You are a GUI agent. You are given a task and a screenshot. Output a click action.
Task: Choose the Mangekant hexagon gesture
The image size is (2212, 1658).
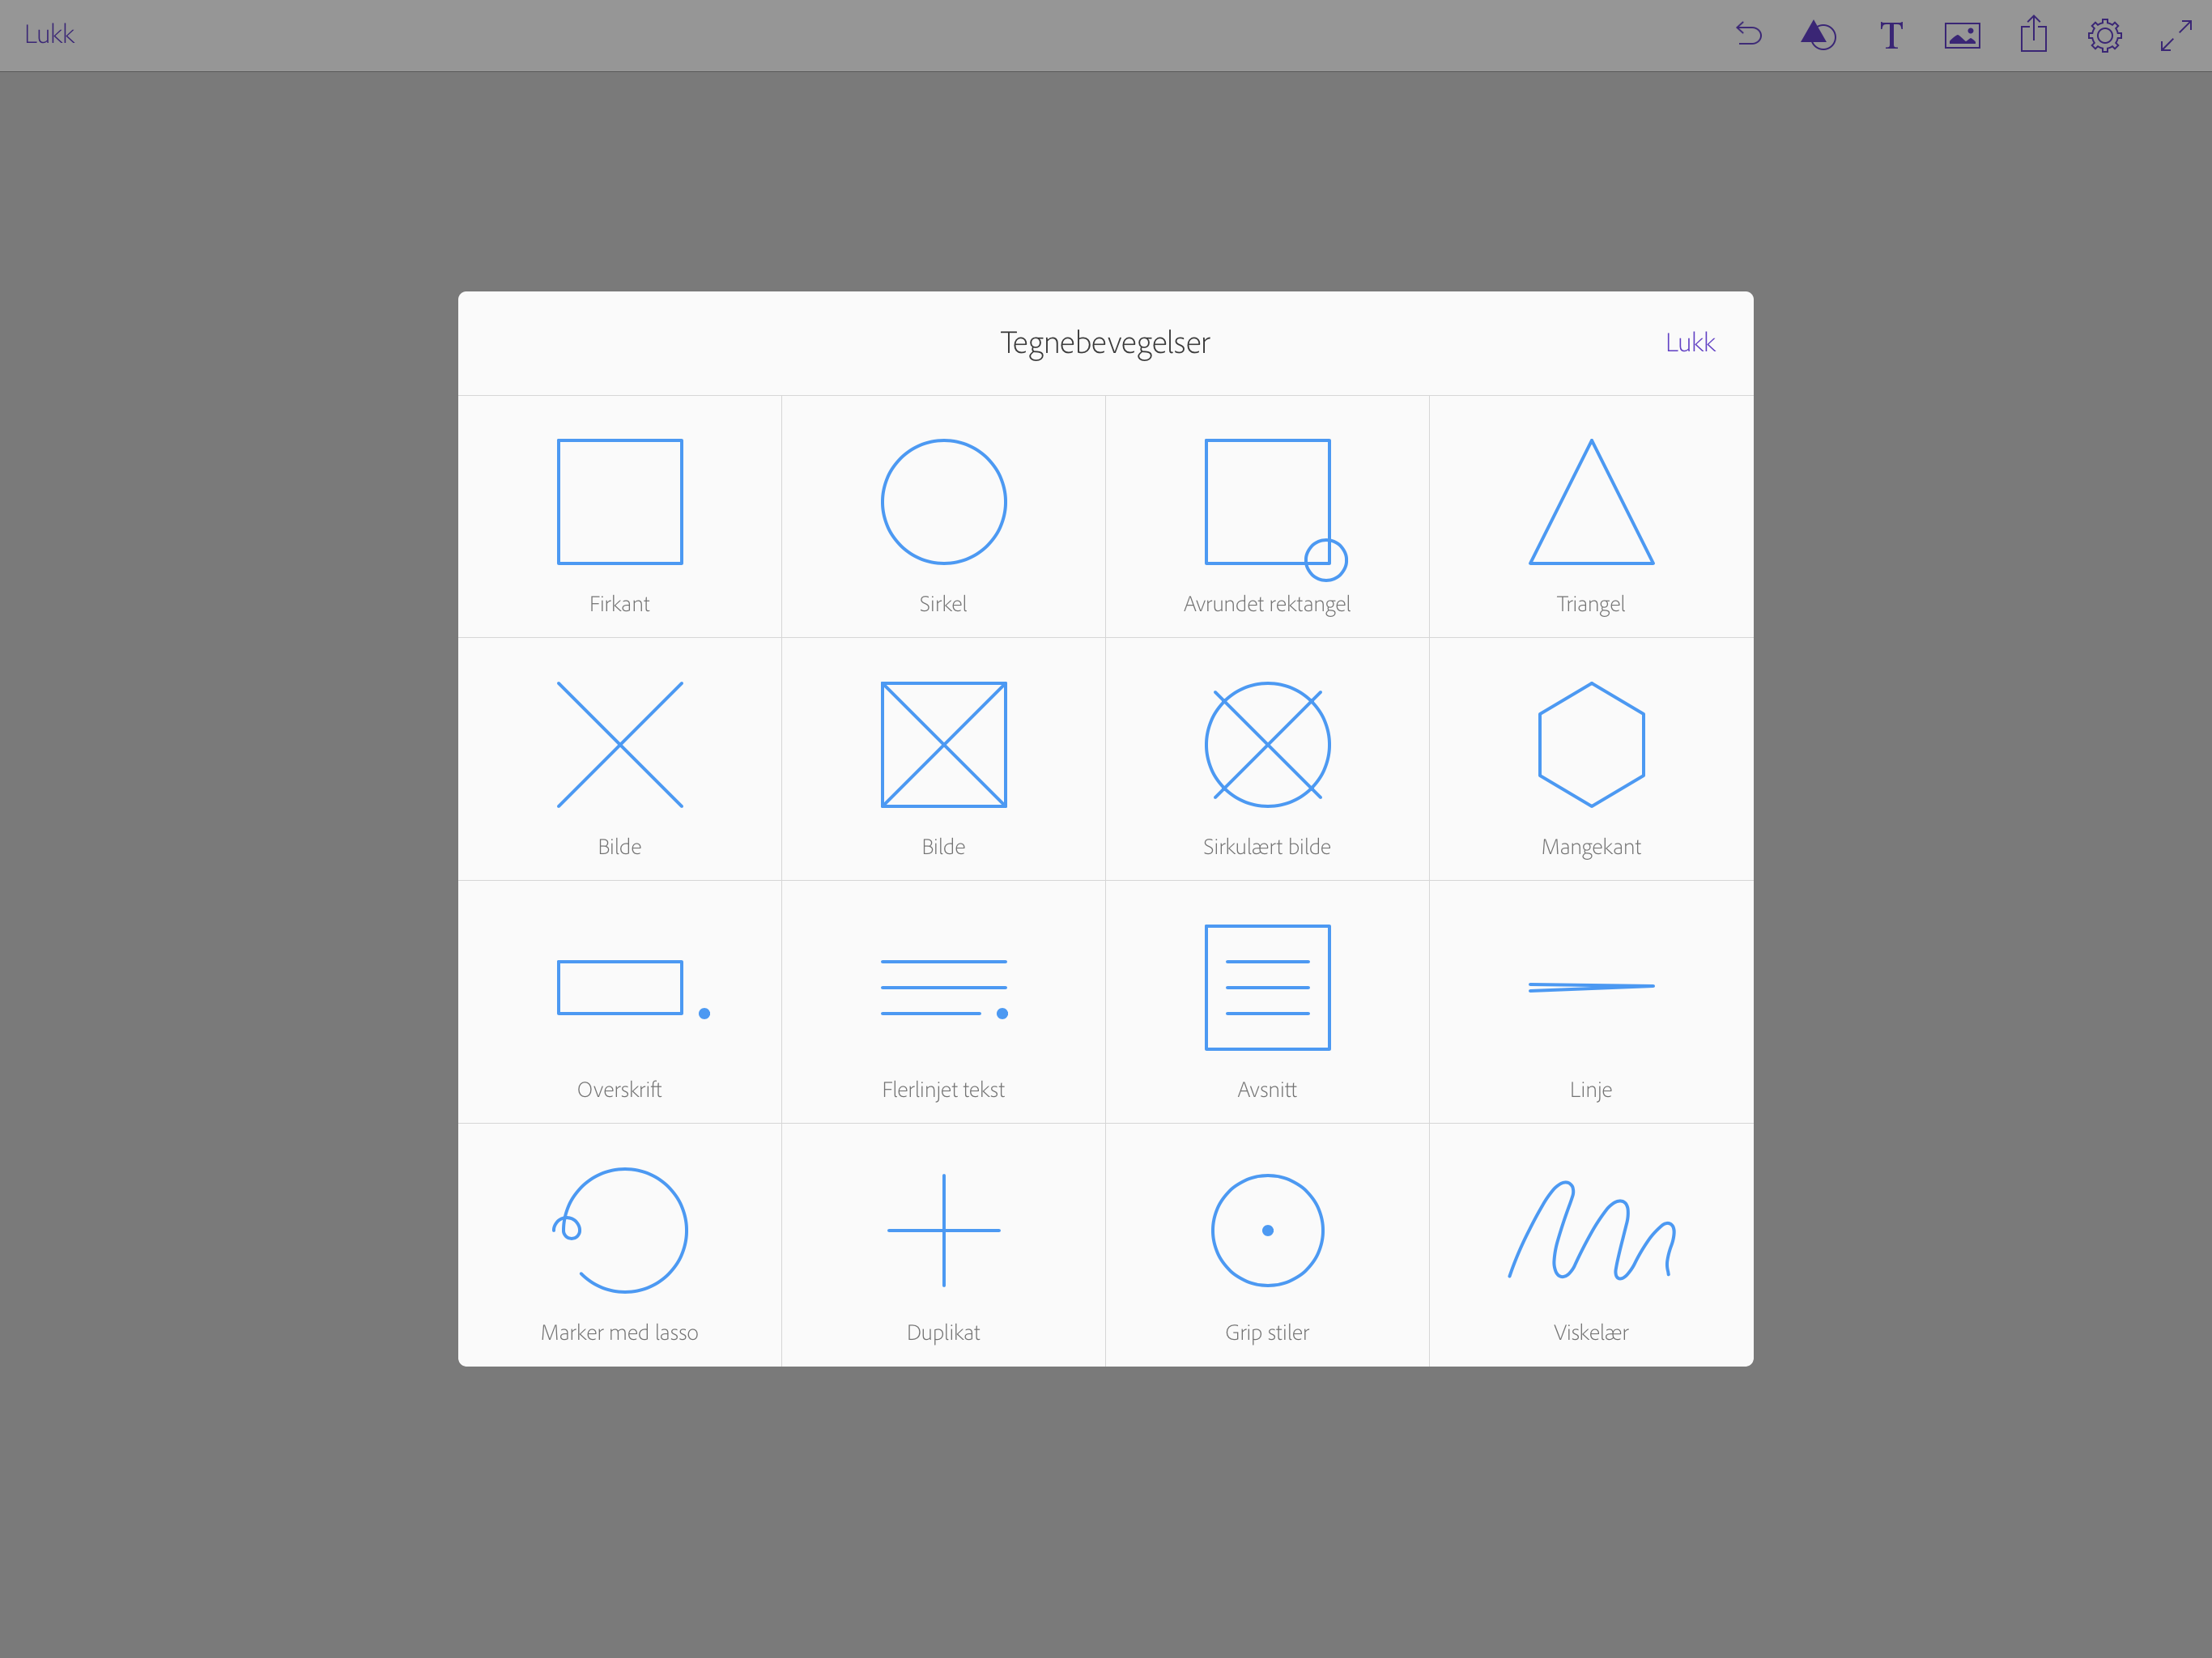pyautogui.click(x=1590, y=760)
